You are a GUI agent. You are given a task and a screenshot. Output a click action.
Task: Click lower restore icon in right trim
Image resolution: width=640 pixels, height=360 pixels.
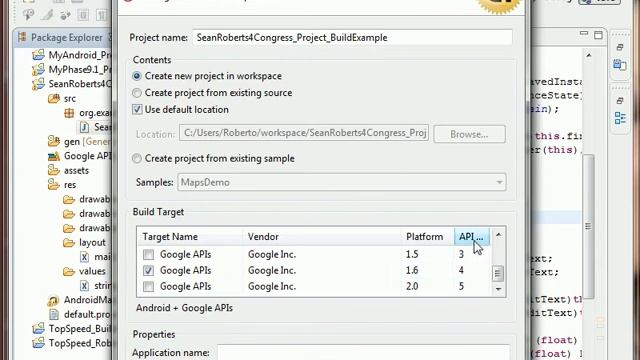[x=620, y=100]
